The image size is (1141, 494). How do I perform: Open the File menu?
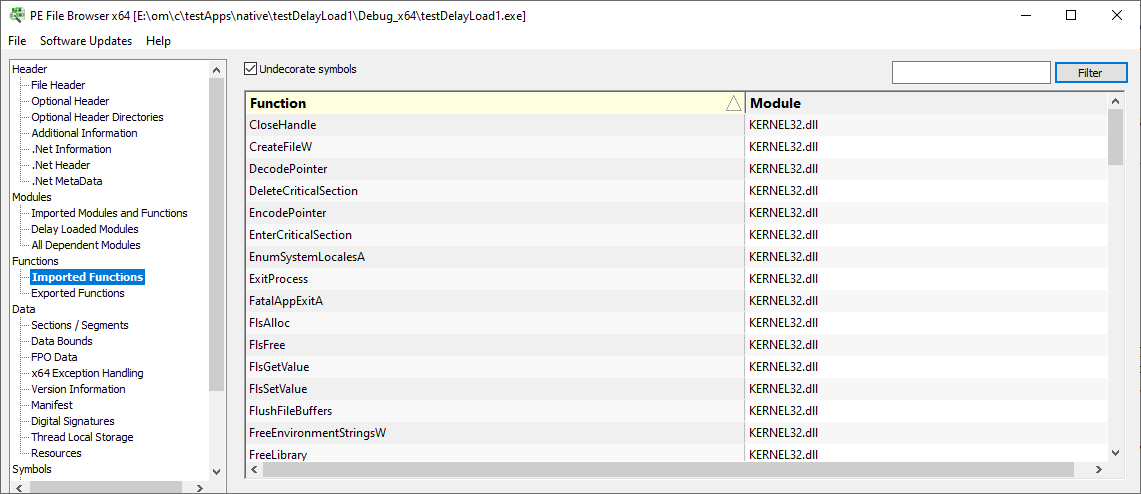17,41
